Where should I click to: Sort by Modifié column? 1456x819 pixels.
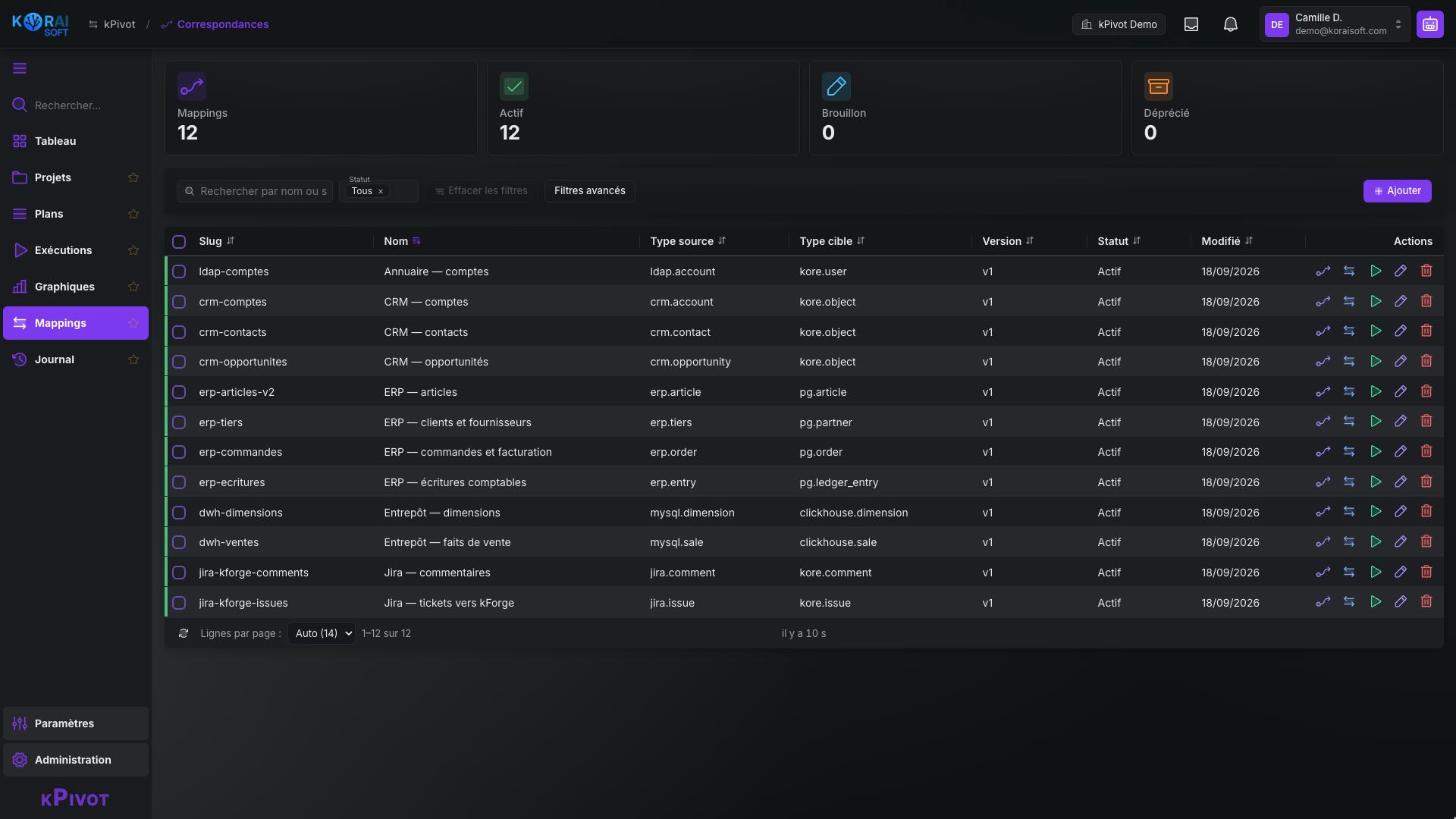point(1227,241)
